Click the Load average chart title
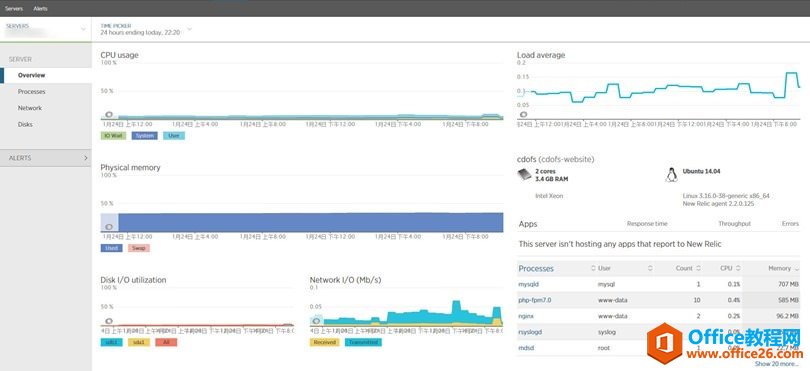The width and height of the screenshot is (810, 371). (x=541, y=55)
